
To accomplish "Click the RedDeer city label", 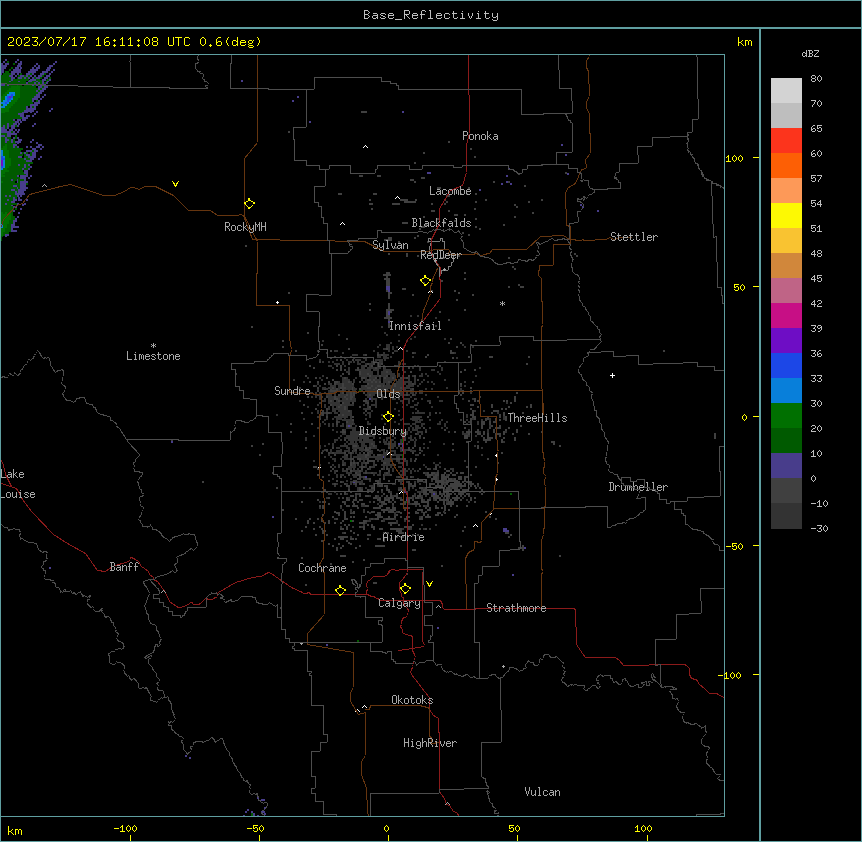I will click(440, 255).
